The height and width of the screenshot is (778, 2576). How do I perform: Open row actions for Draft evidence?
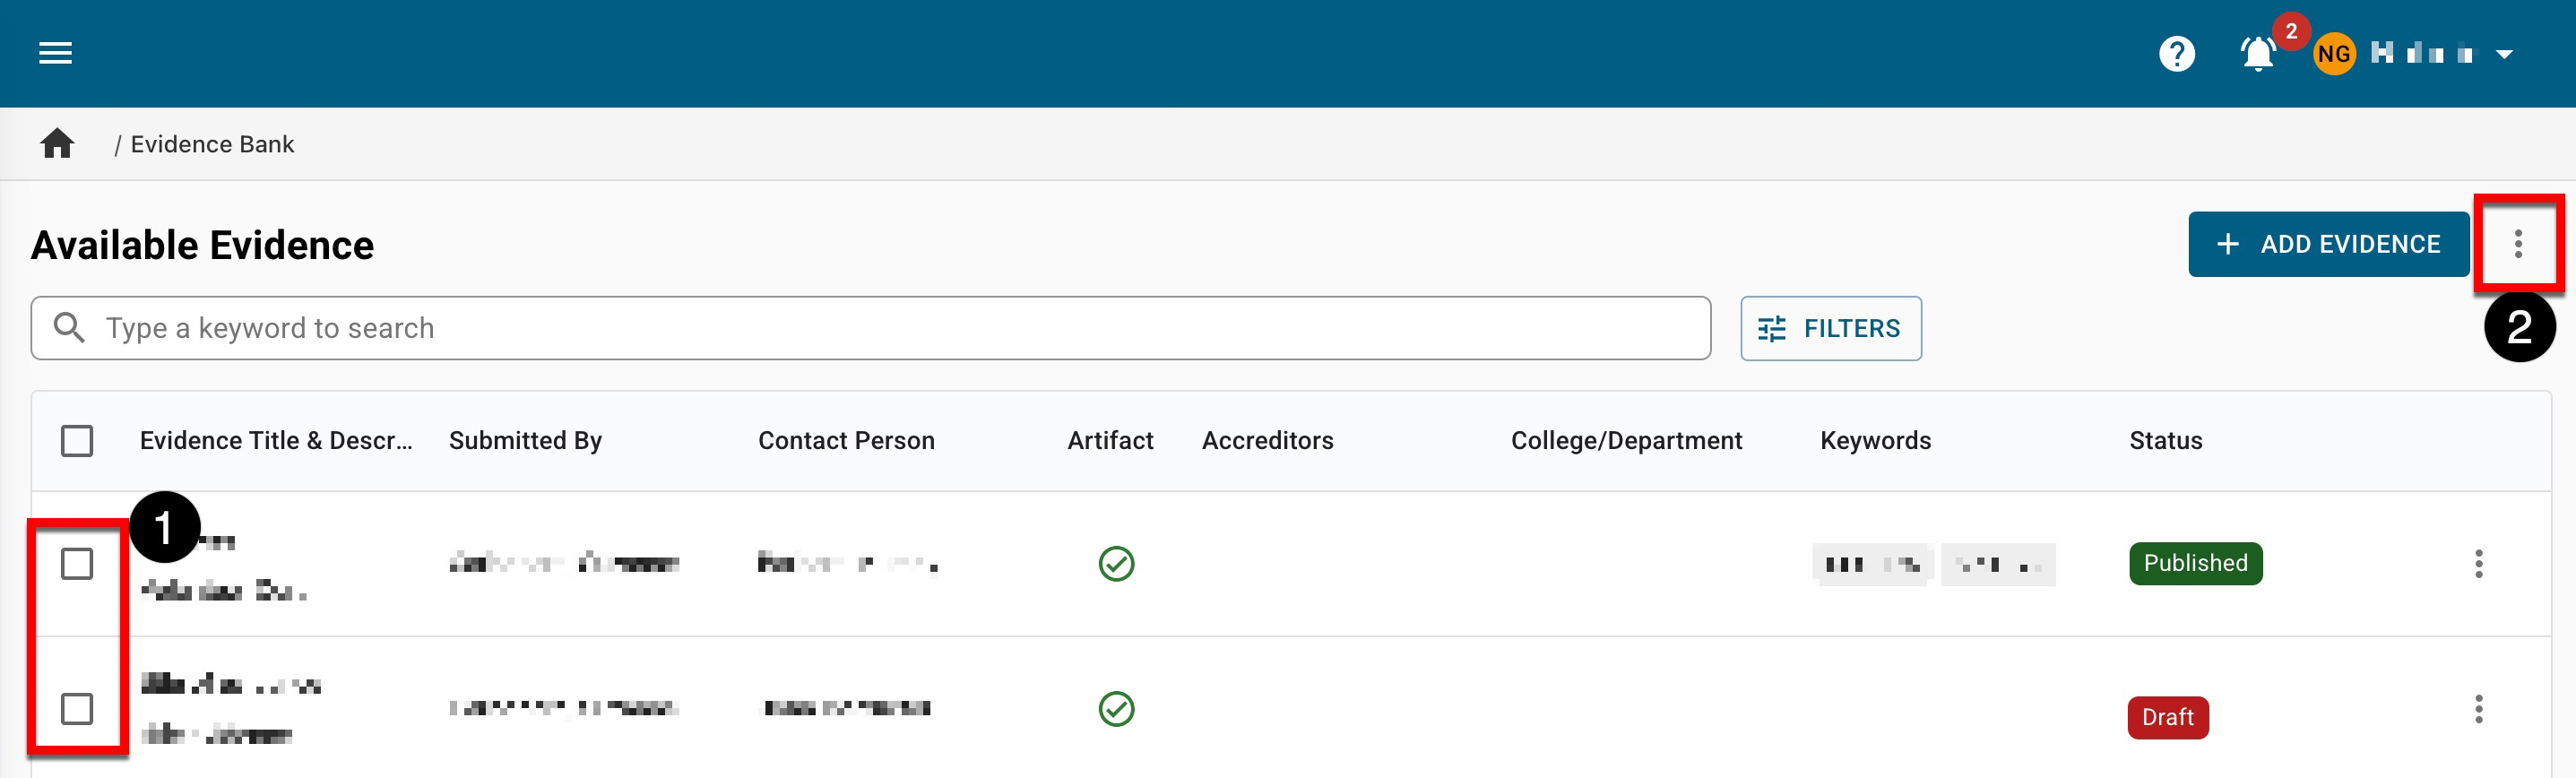coord(2478,709)
